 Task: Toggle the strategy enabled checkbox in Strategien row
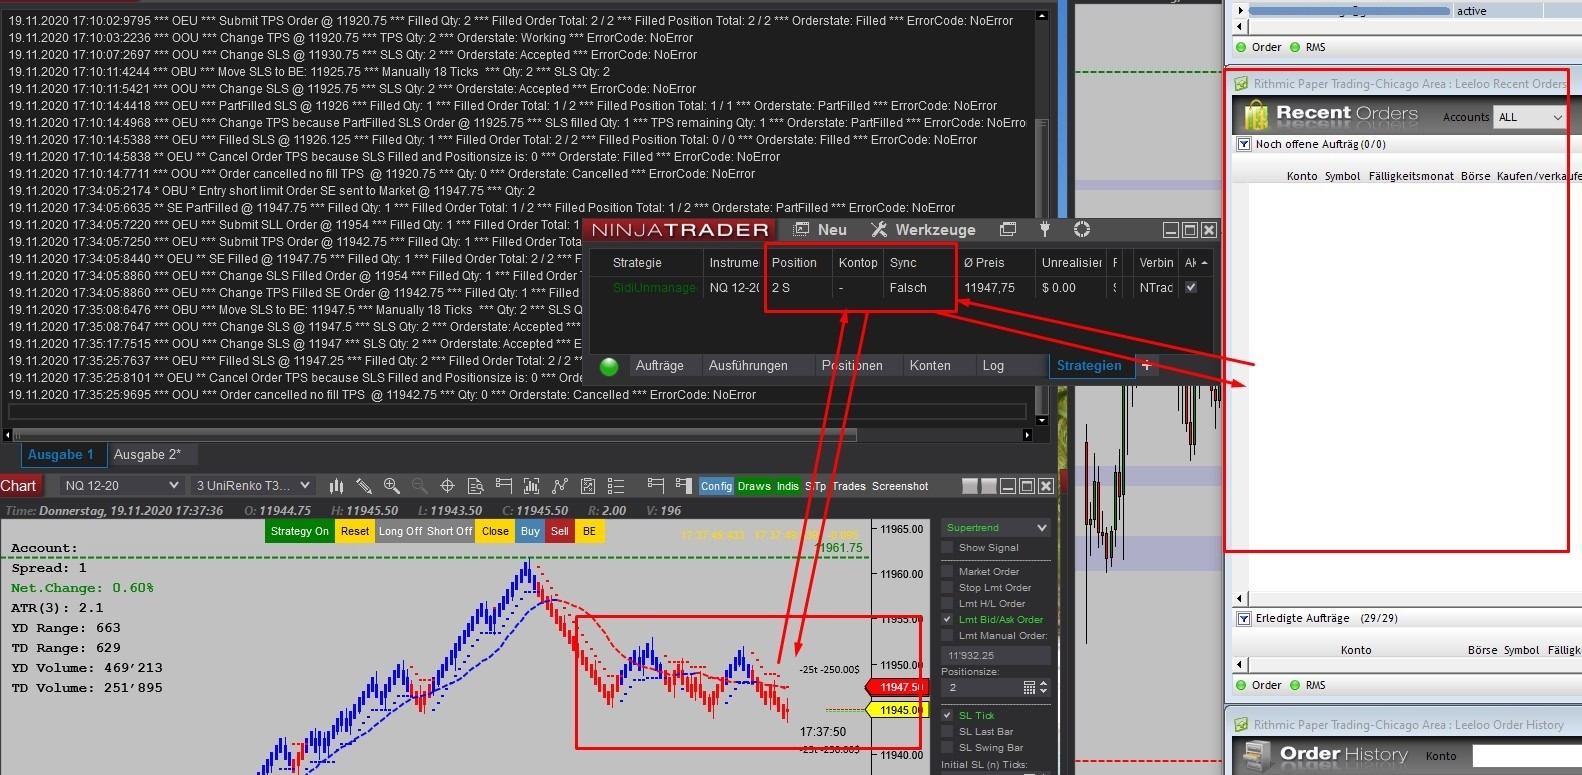(1190, 288)
